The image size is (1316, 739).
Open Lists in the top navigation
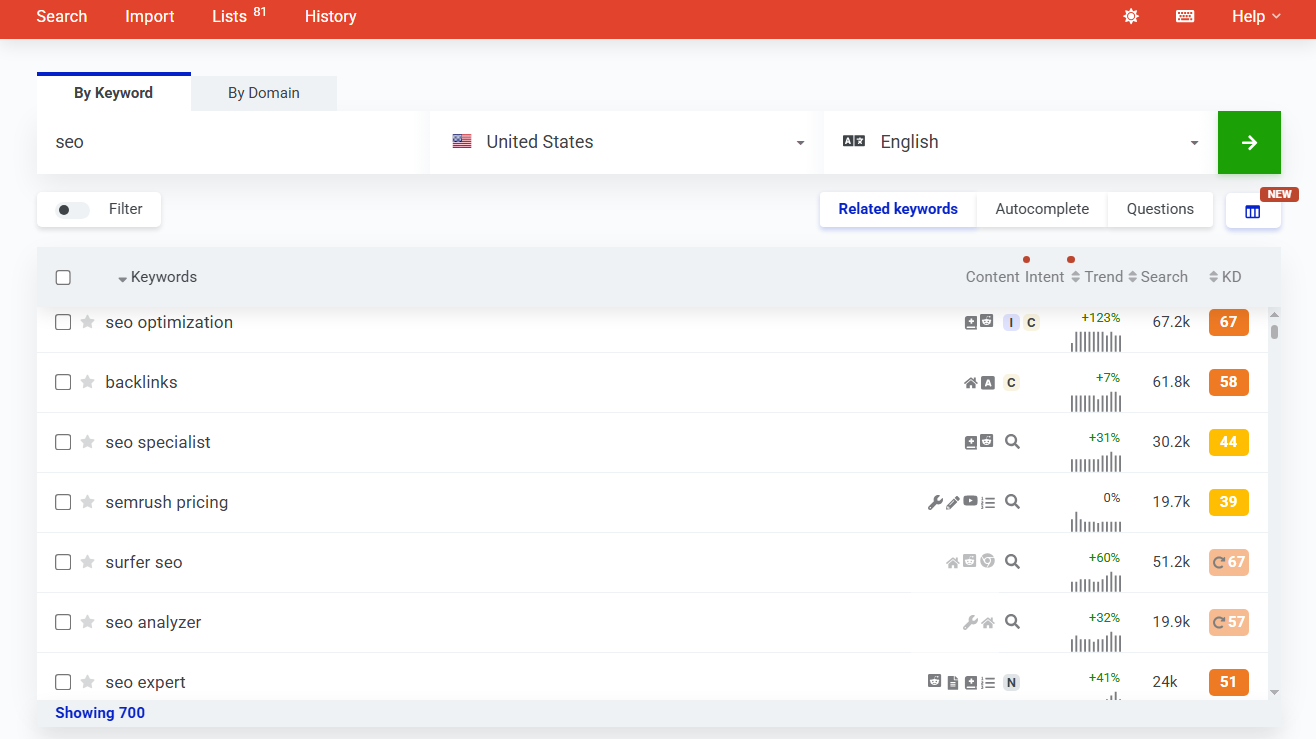tap(230, 17)
